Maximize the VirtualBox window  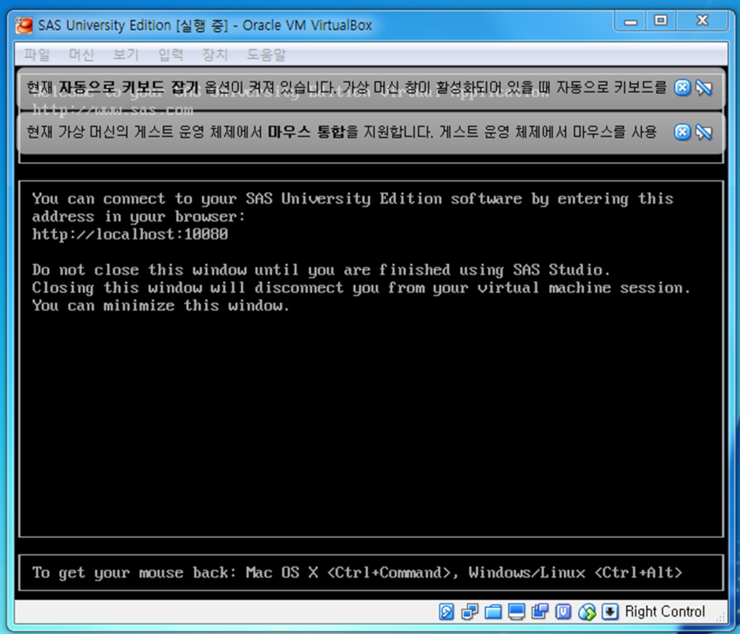coord(661,21)
